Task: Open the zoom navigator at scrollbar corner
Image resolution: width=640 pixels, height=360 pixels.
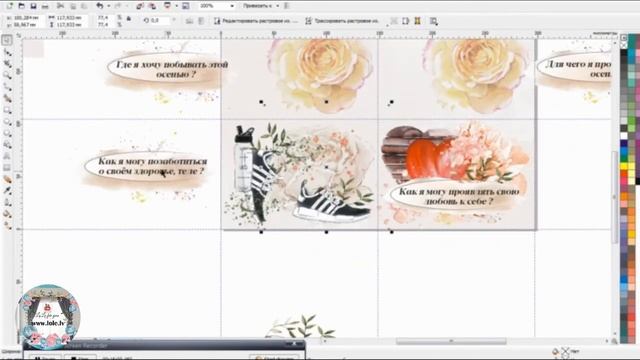Action: pyautogui.click(x=614, y=341)
